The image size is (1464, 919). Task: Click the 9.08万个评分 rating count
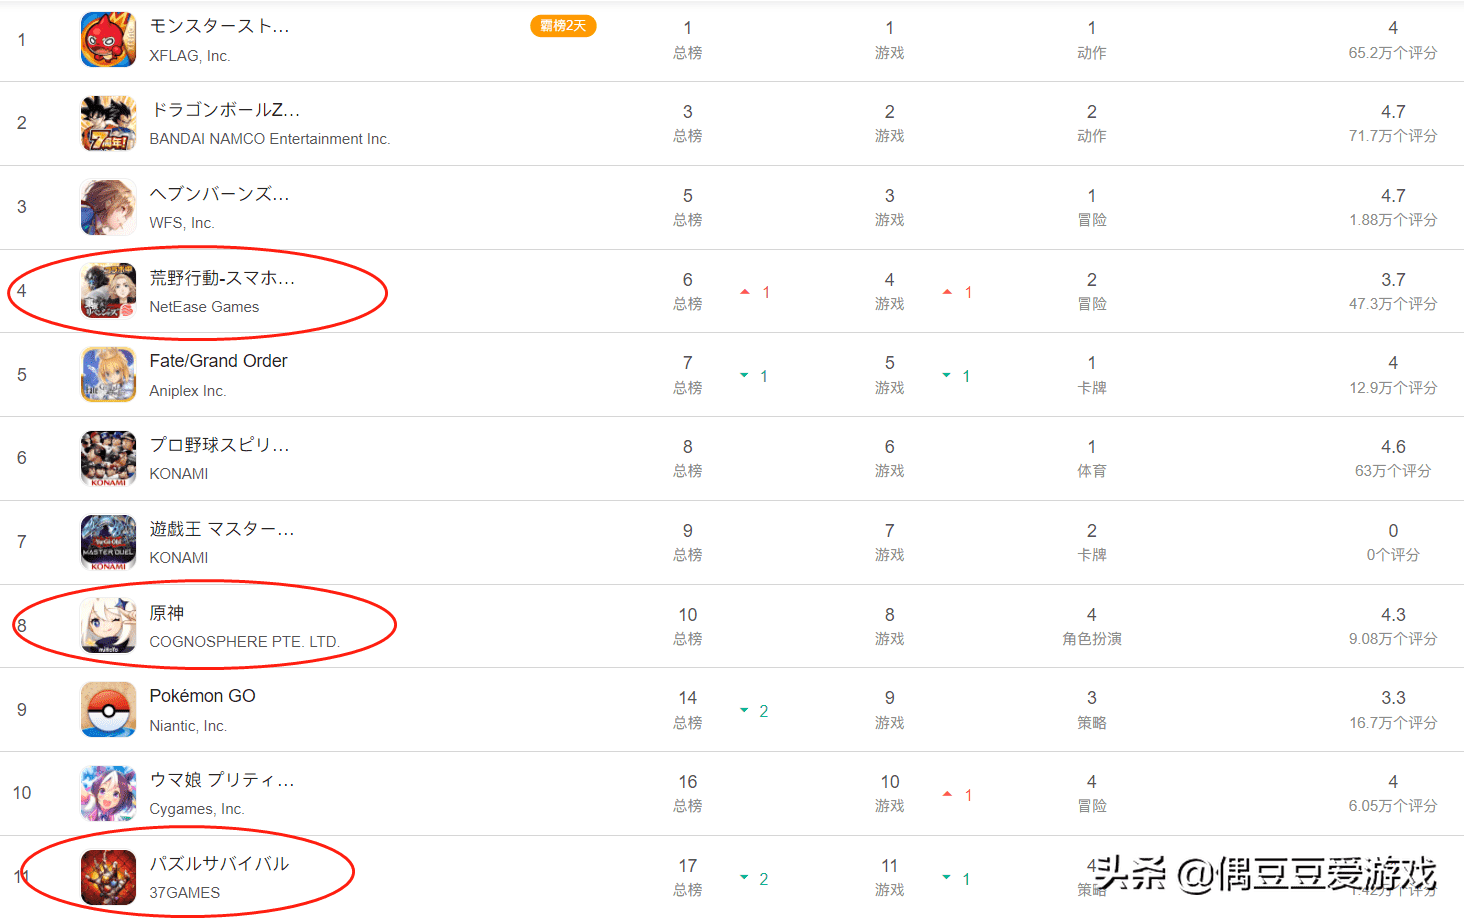[x=1393, y=639]
